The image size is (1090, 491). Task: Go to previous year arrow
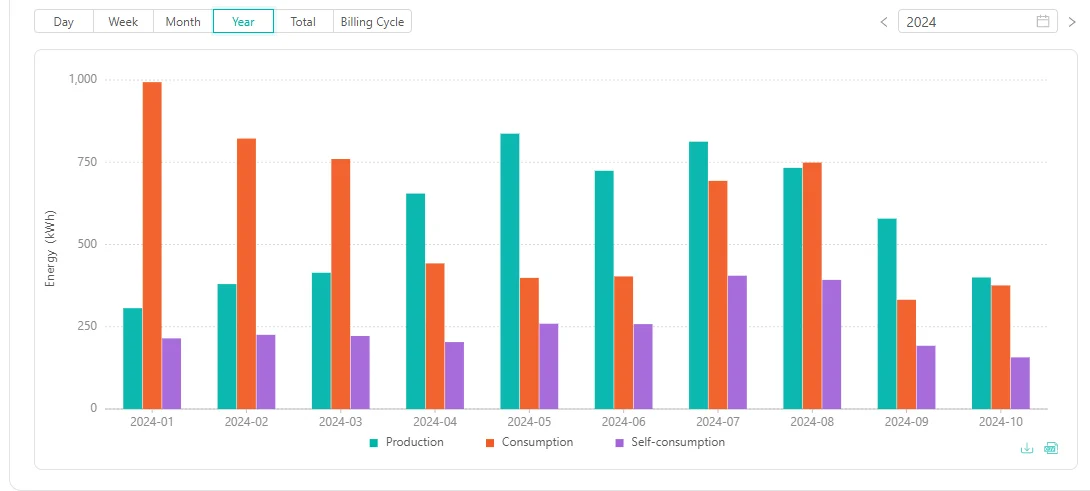click(x=884, y=22)
